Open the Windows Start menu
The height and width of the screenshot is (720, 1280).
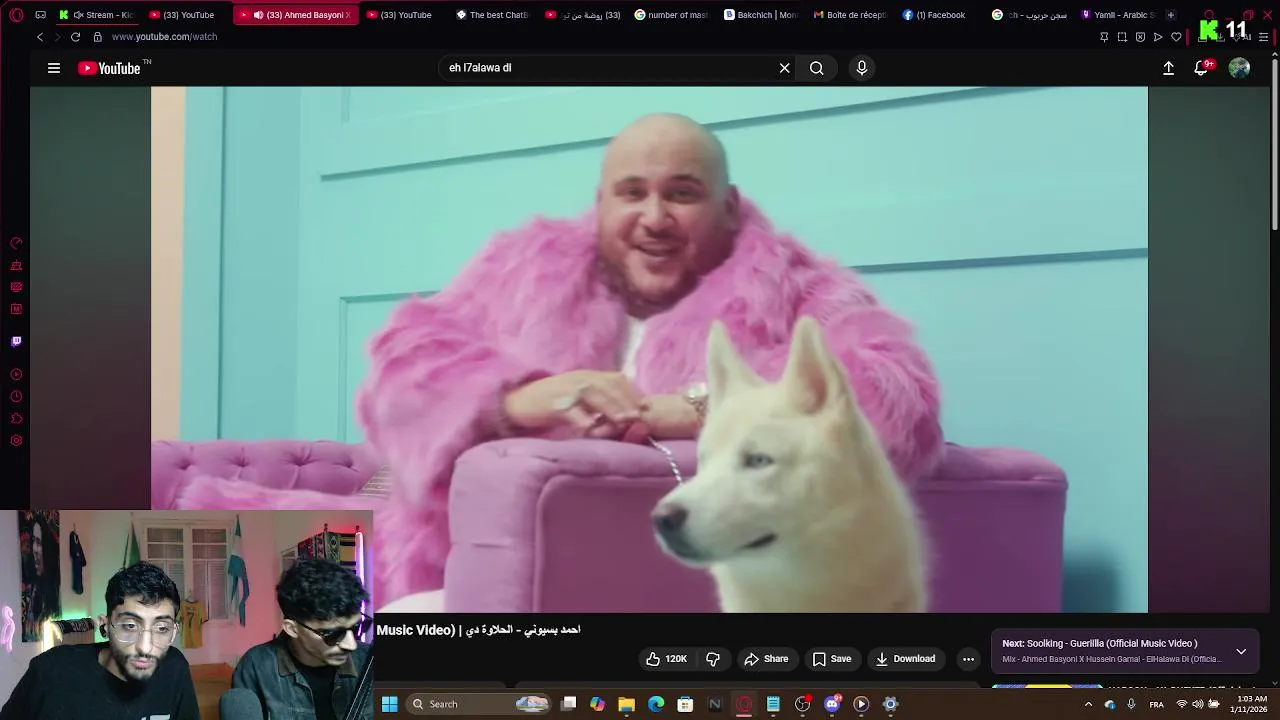coord(389,704)
